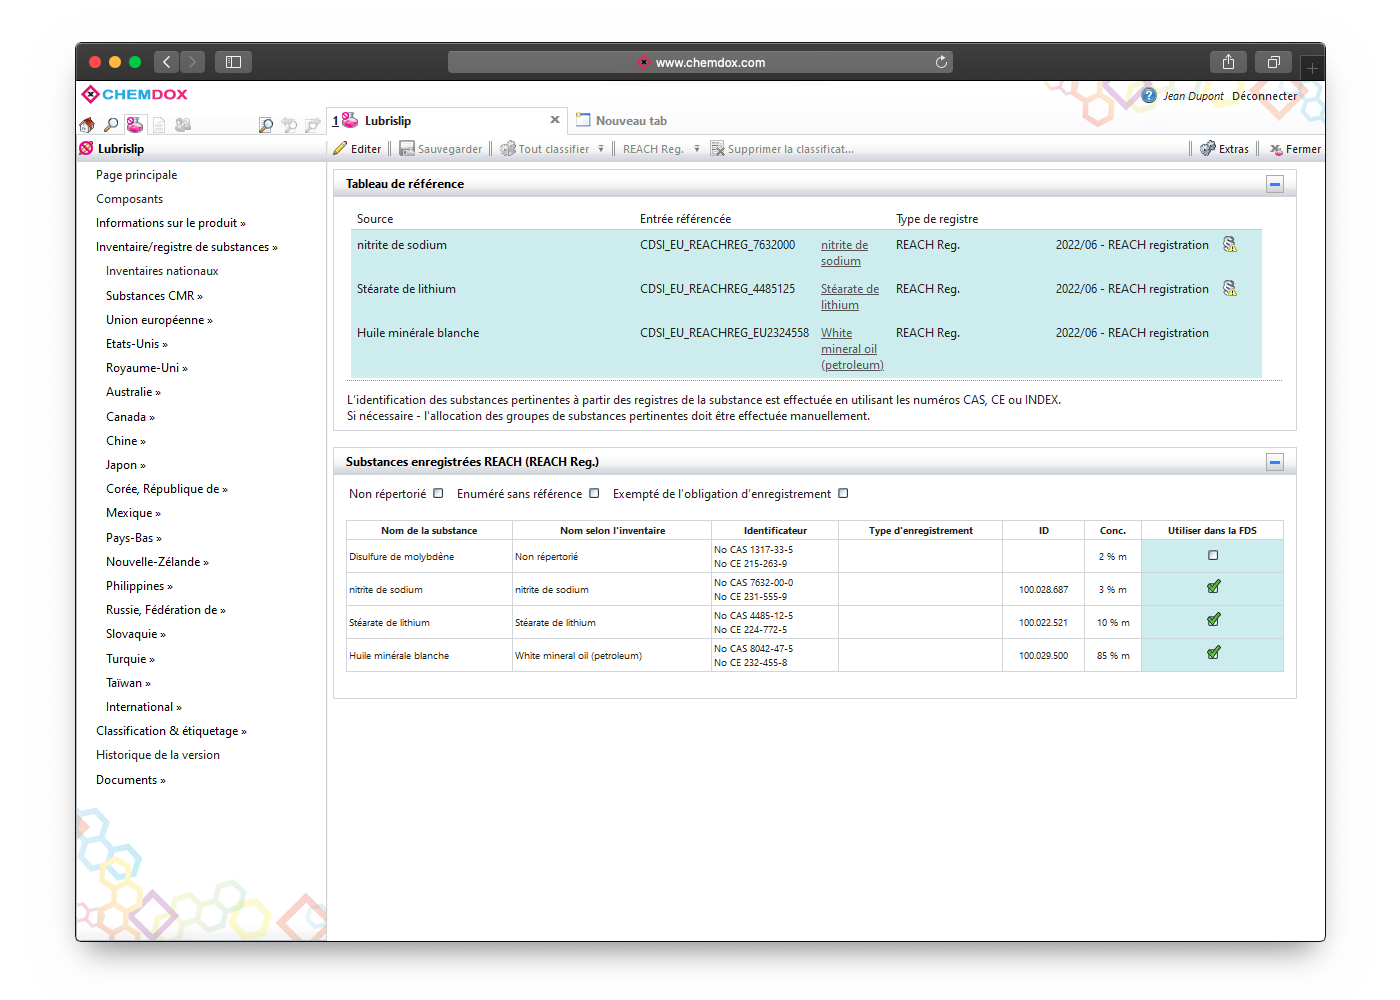The width and height of the screenshot is (1400, 1000).
Task: Click Sauvegarder in the toolbar
Action: [x=441, y=149]
